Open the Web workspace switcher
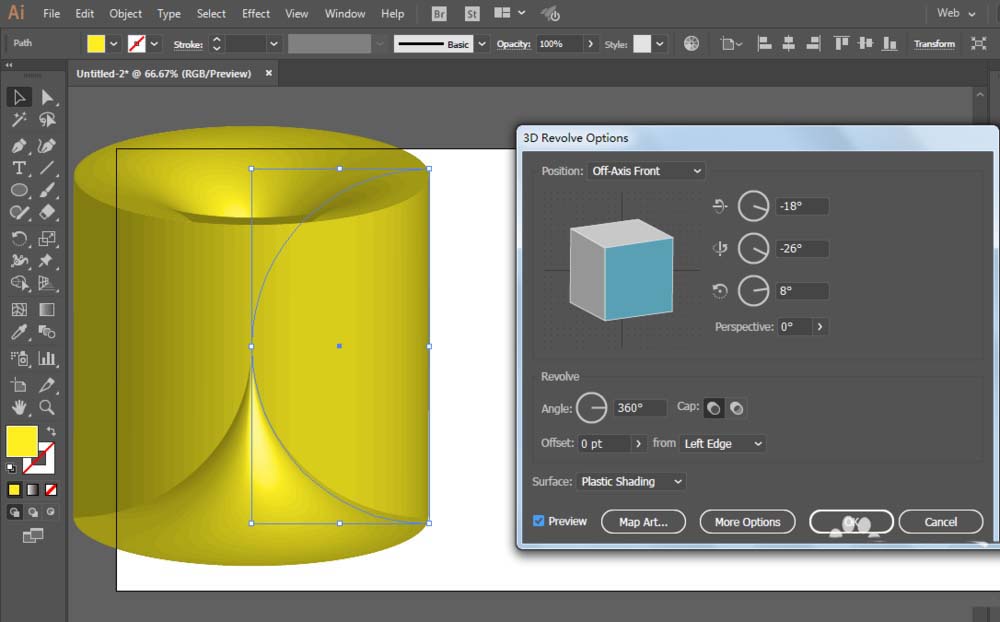Screen dimensions: 1000x622 956,13
